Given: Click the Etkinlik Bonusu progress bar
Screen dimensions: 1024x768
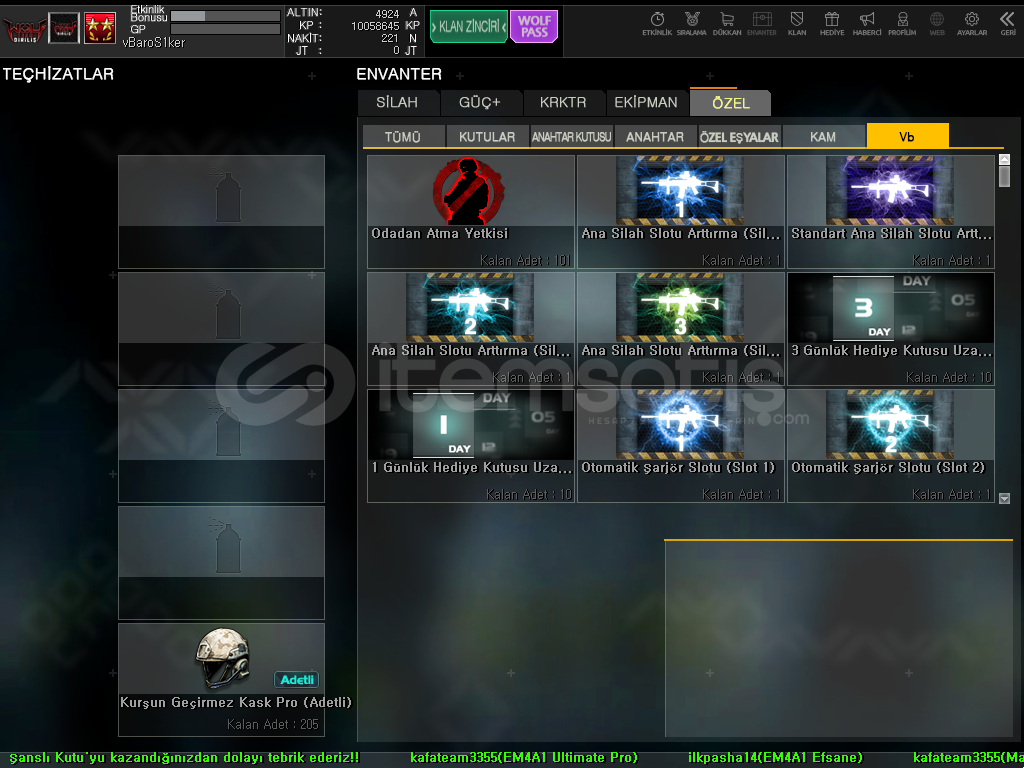Looking at the screenshot, I should click(x=225, y=16).
